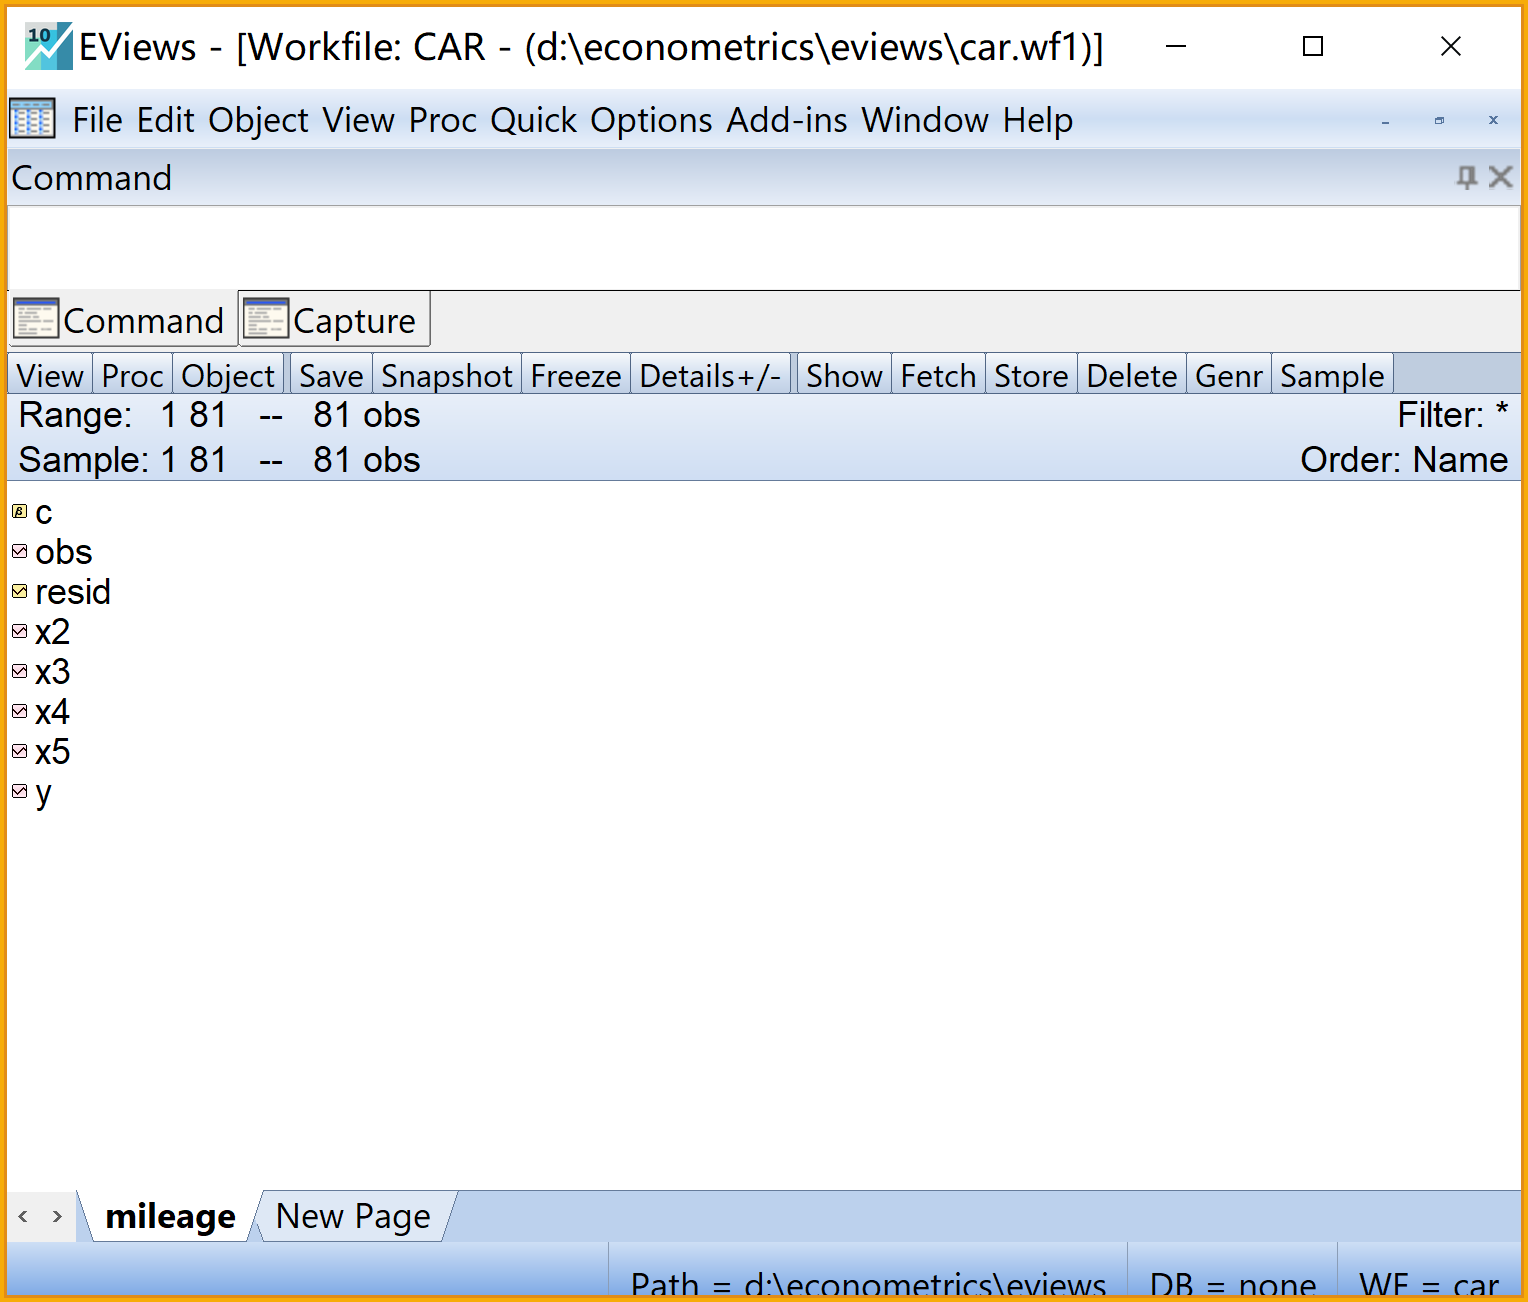Click the x5 series icon
The width and height of the screenshot is (1528, 1302).
tap(19, 751)
